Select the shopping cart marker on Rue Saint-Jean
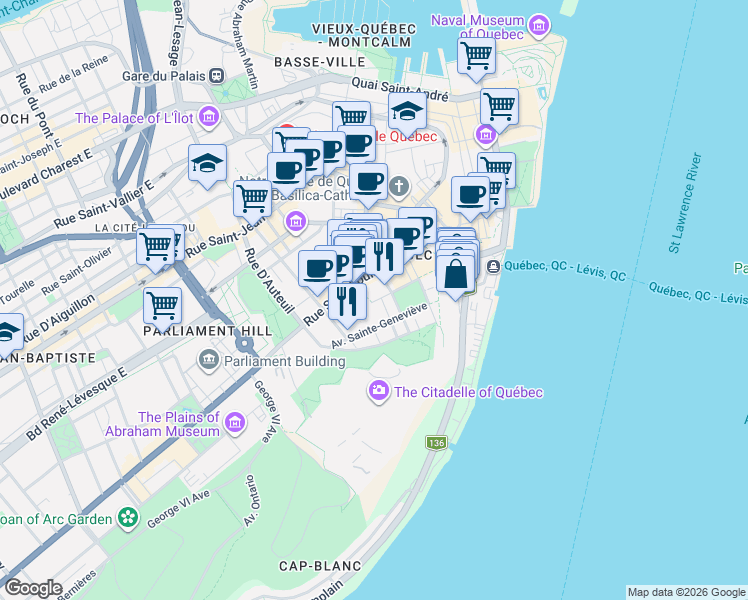The height and width of the screenshot is (600, 748). coord(252,202)
